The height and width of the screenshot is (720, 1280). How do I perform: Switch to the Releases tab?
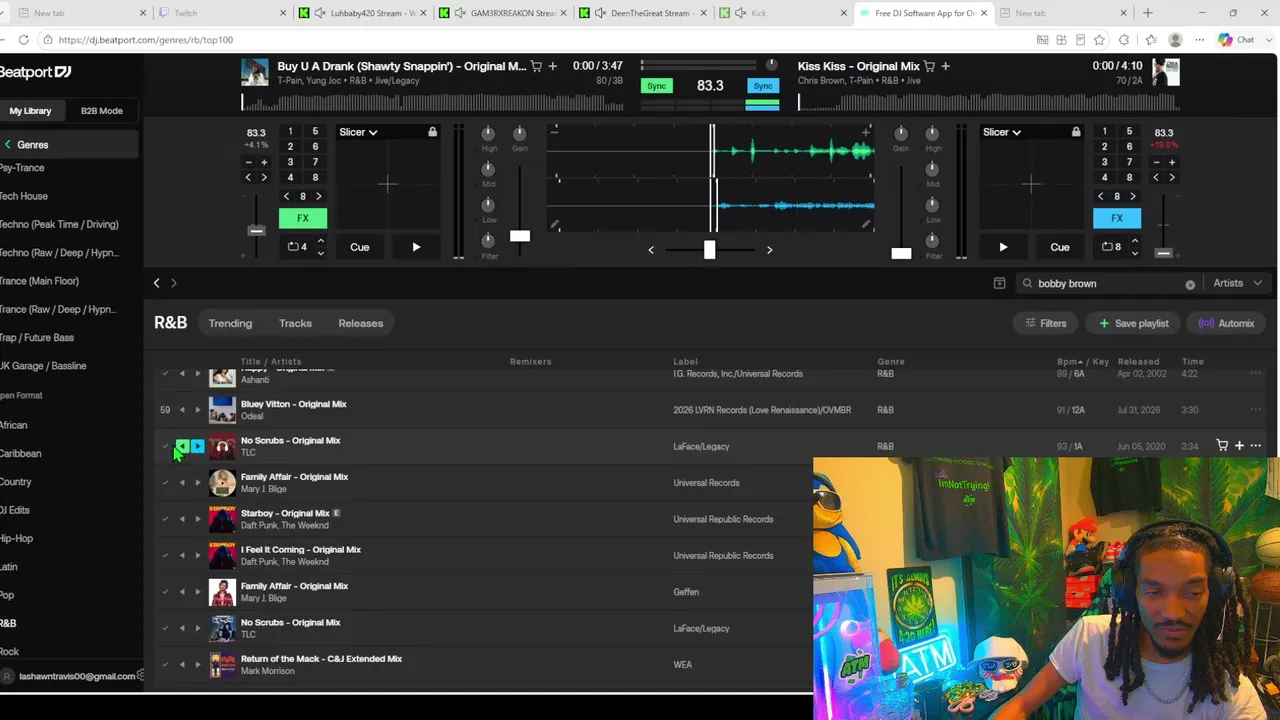pyautogui.click(x=360, y=323)
